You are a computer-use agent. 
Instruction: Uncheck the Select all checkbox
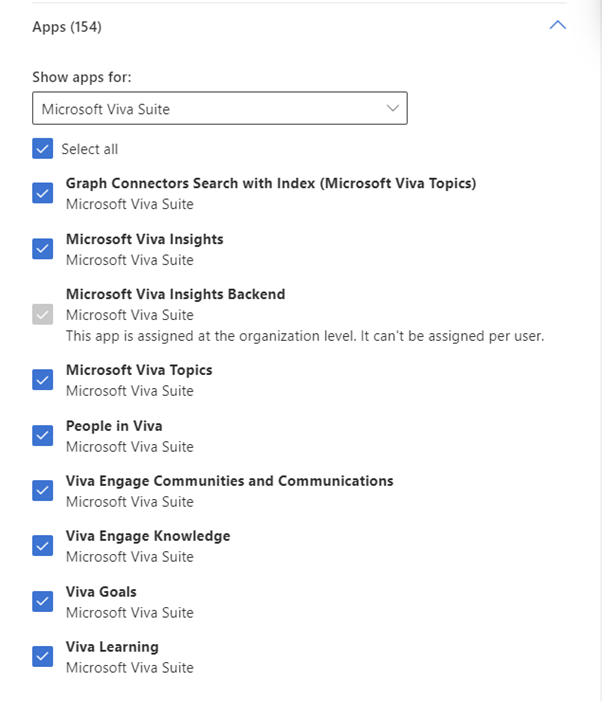[42, 148]
